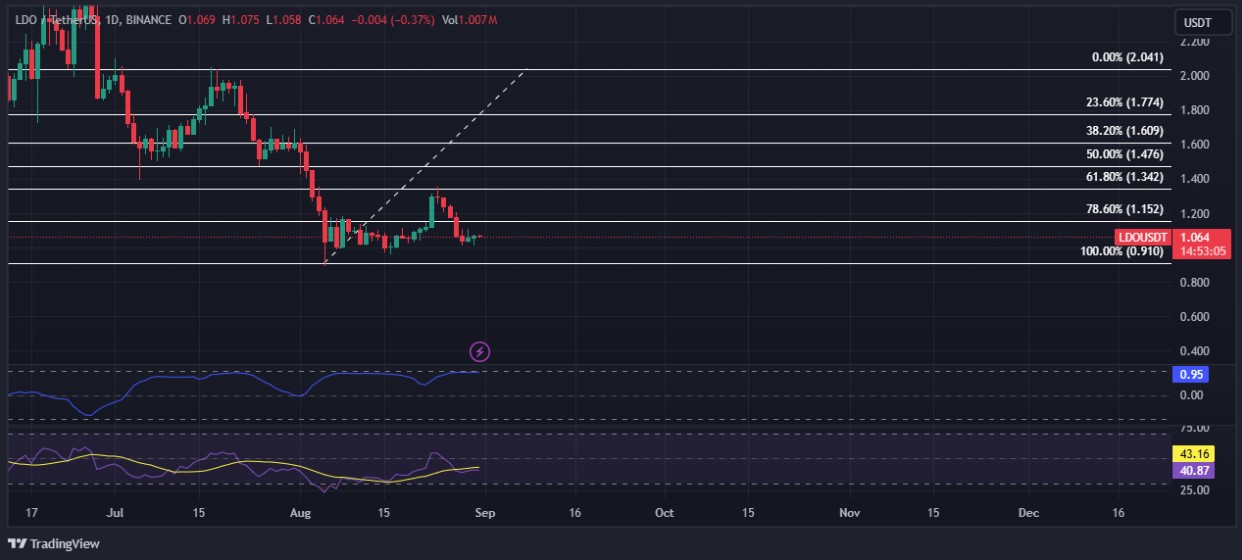Click the 23.60% (1.774) Fibonacci label

click(1124, 102)
